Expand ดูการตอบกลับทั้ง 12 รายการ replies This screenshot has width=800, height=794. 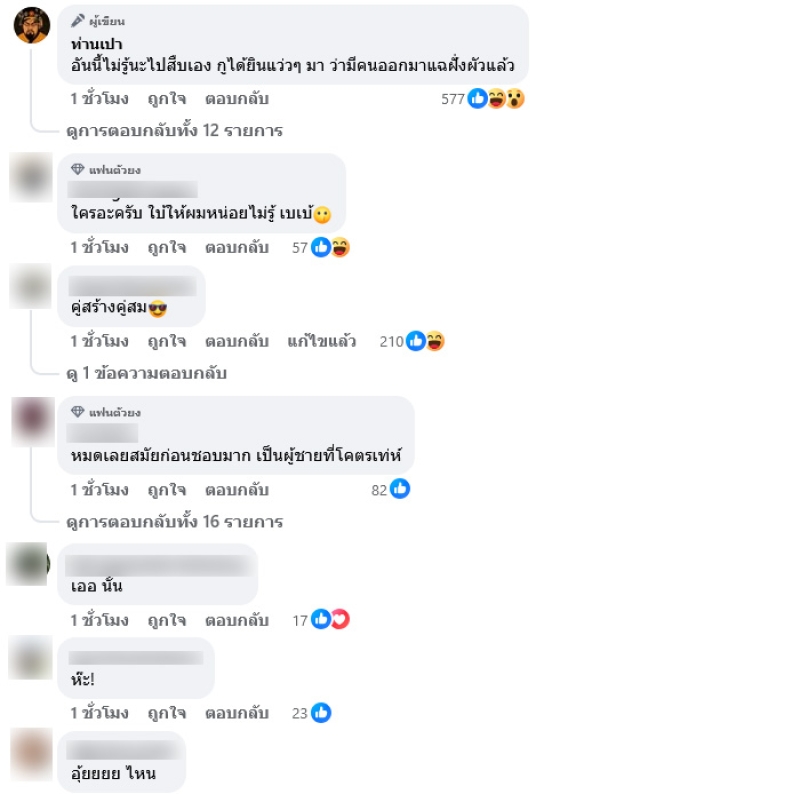pyautogui.click(x=174, y=131)
